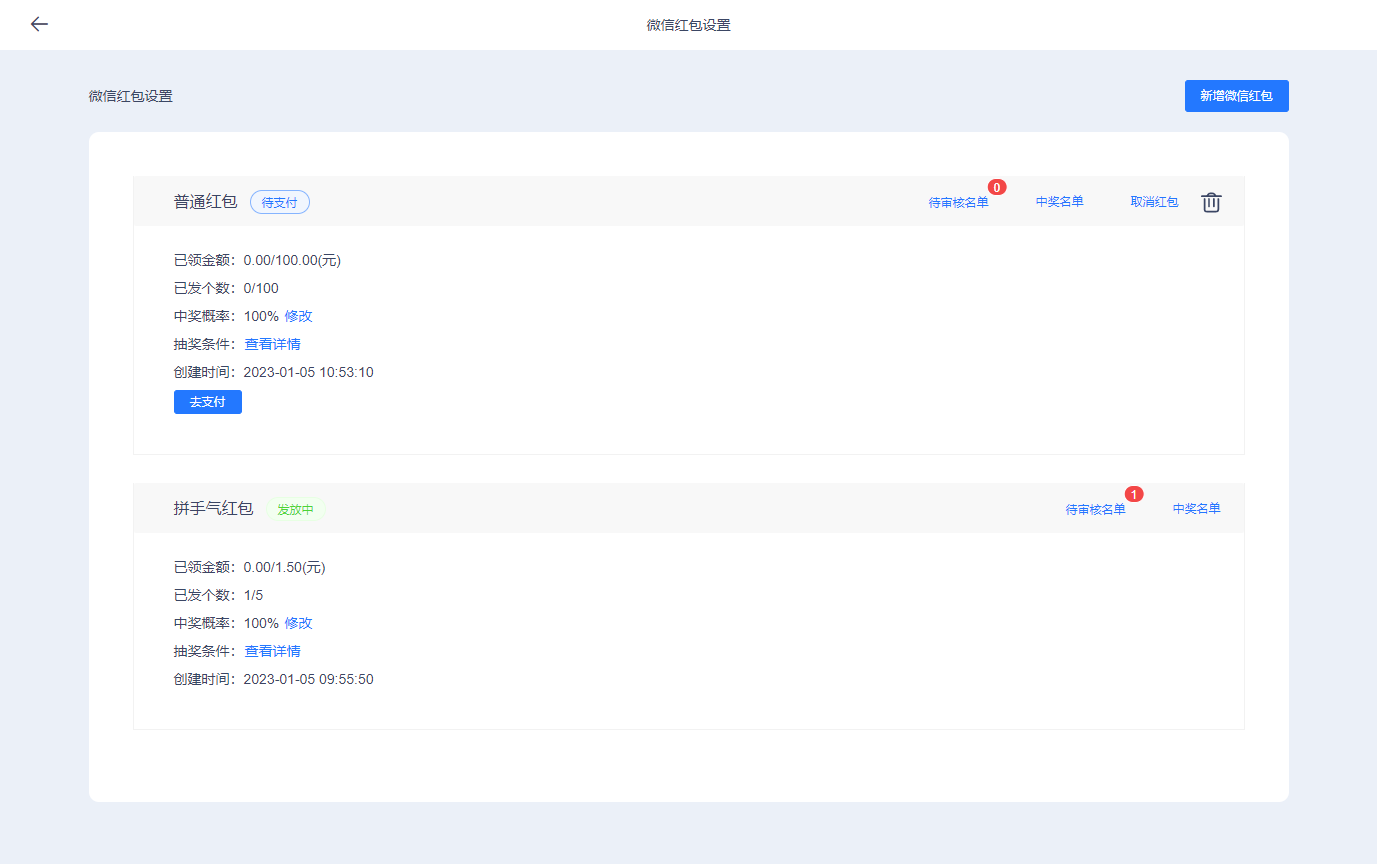Click the 发放中 status tag
Viewport: 1377px width, 864px height.
coord(296,509)
